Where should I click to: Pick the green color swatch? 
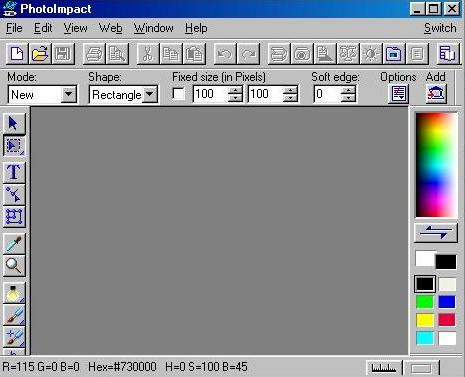(425, 302)
